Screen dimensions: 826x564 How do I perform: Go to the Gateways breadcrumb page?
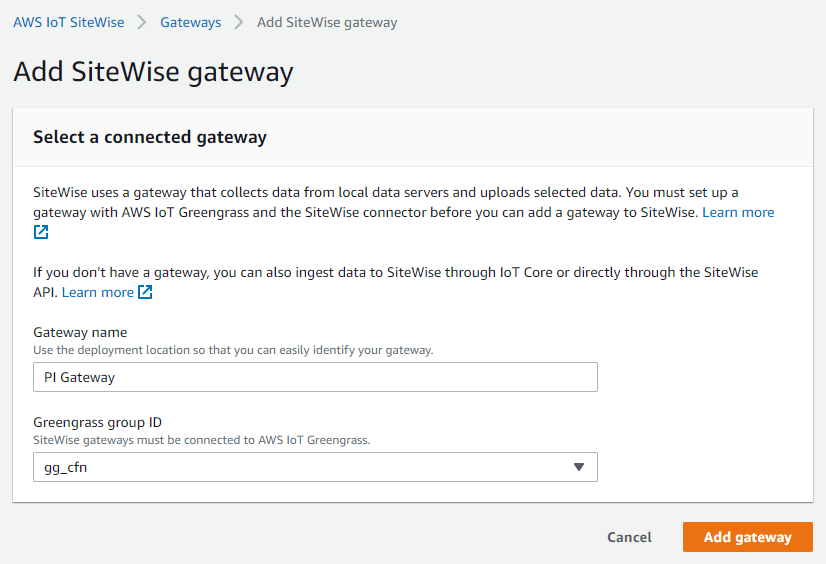click(x=190, y=22)
